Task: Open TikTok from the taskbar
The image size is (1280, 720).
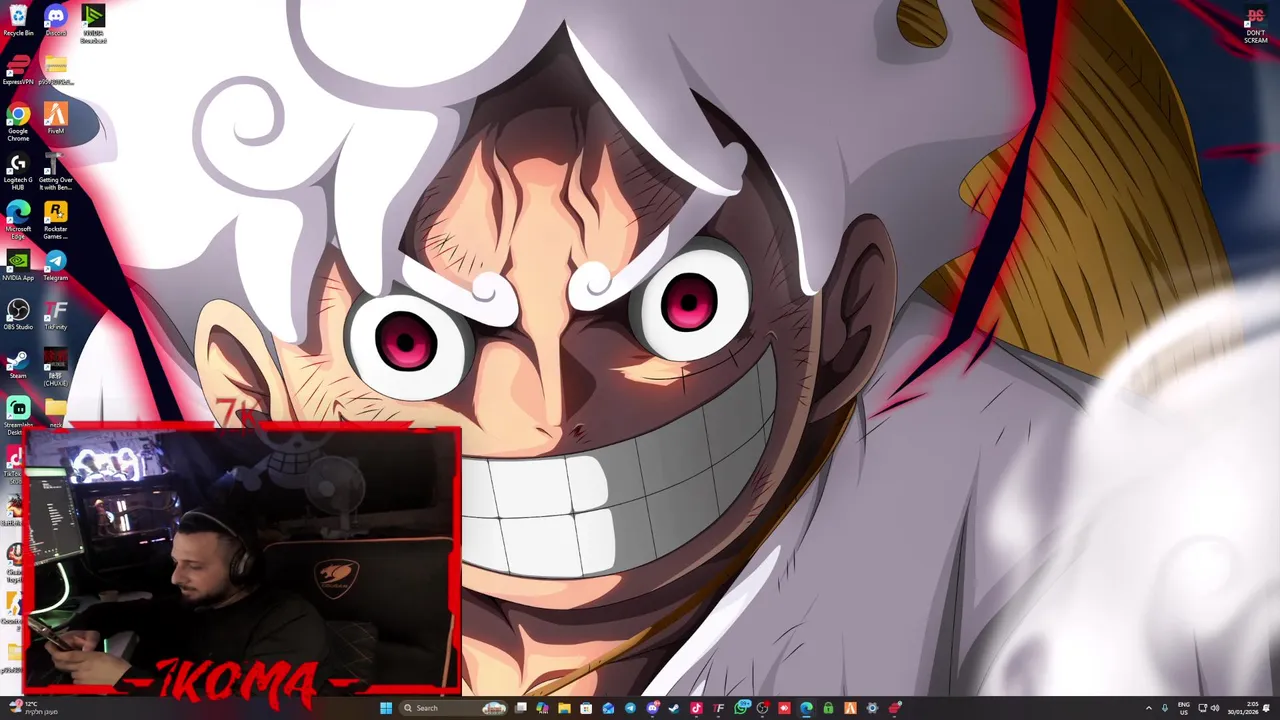Action: (x=697, y=708)
